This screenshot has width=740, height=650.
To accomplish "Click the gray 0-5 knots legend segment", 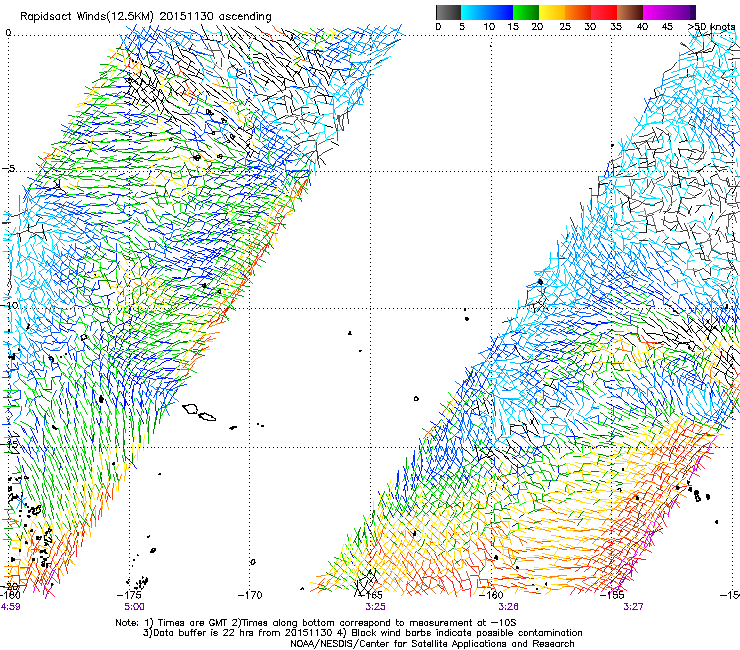I will tap(448, 12).
